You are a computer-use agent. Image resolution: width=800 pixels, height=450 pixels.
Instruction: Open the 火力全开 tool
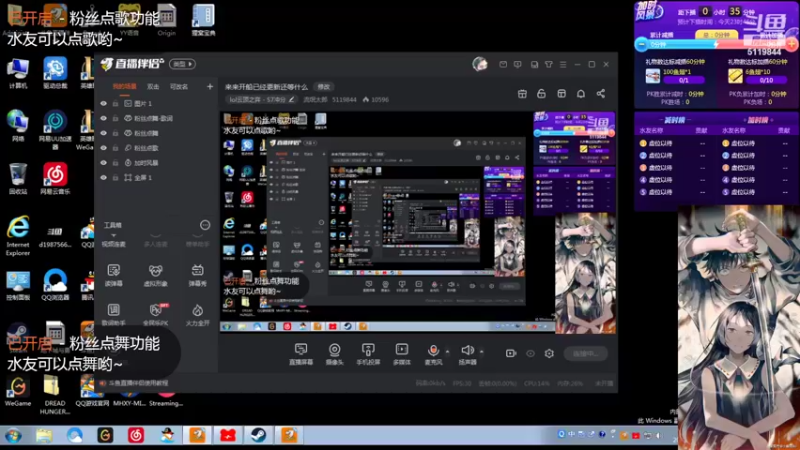coord(197,314)
